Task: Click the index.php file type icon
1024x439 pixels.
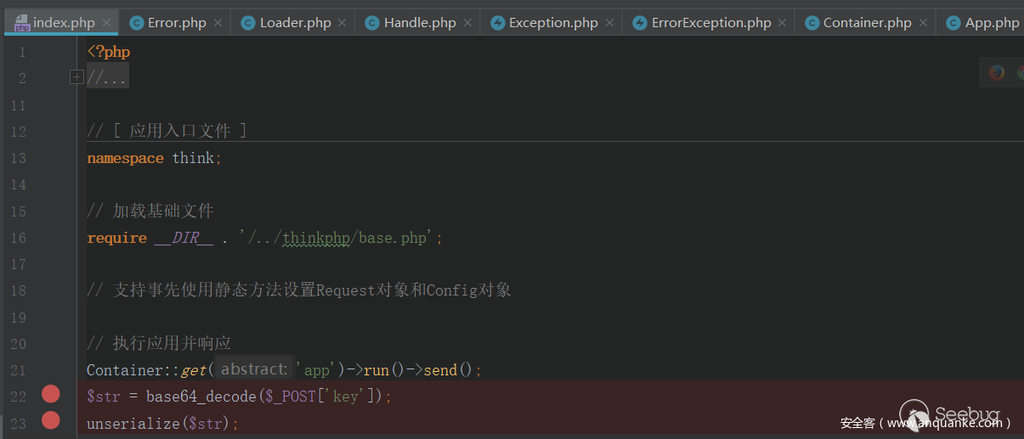Action: pos(20,22)
